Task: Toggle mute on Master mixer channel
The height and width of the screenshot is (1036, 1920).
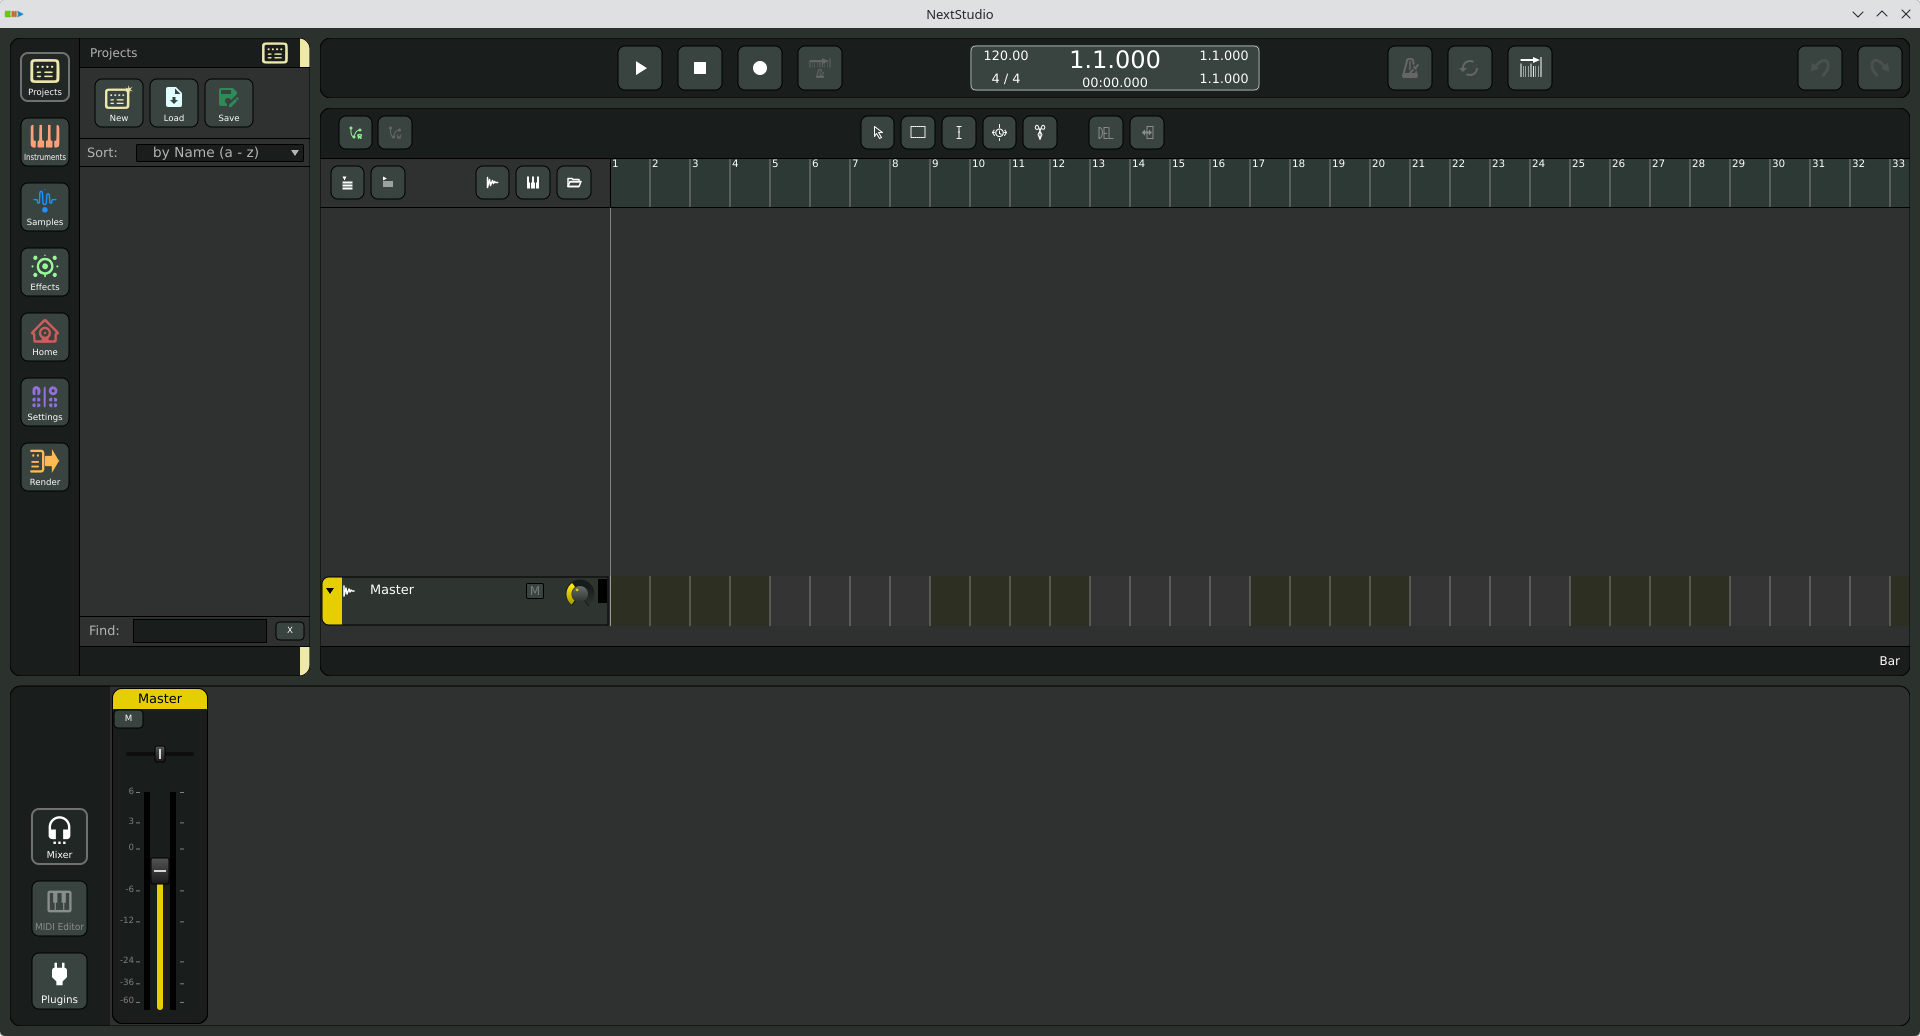Action: (128, 718)
